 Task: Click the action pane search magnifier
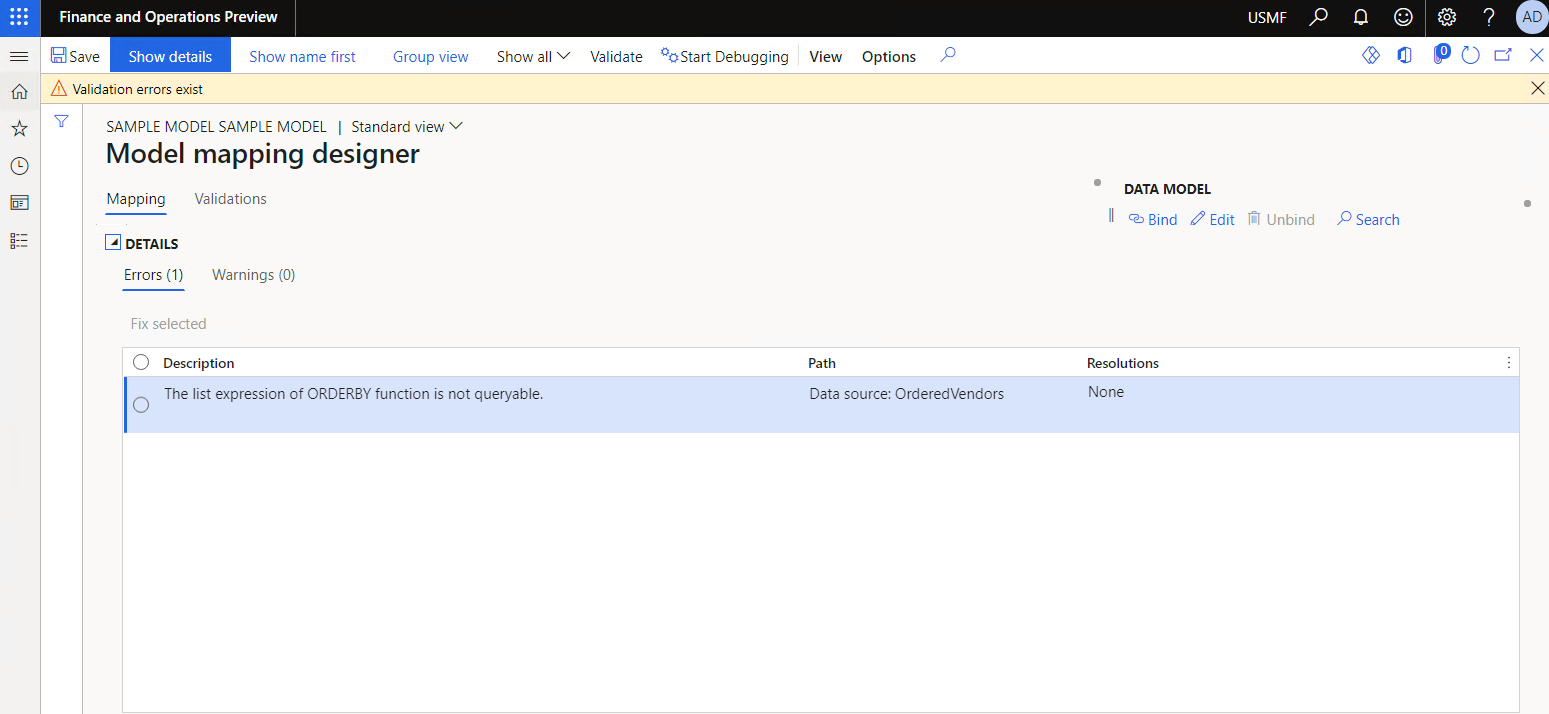click(948, 56)
